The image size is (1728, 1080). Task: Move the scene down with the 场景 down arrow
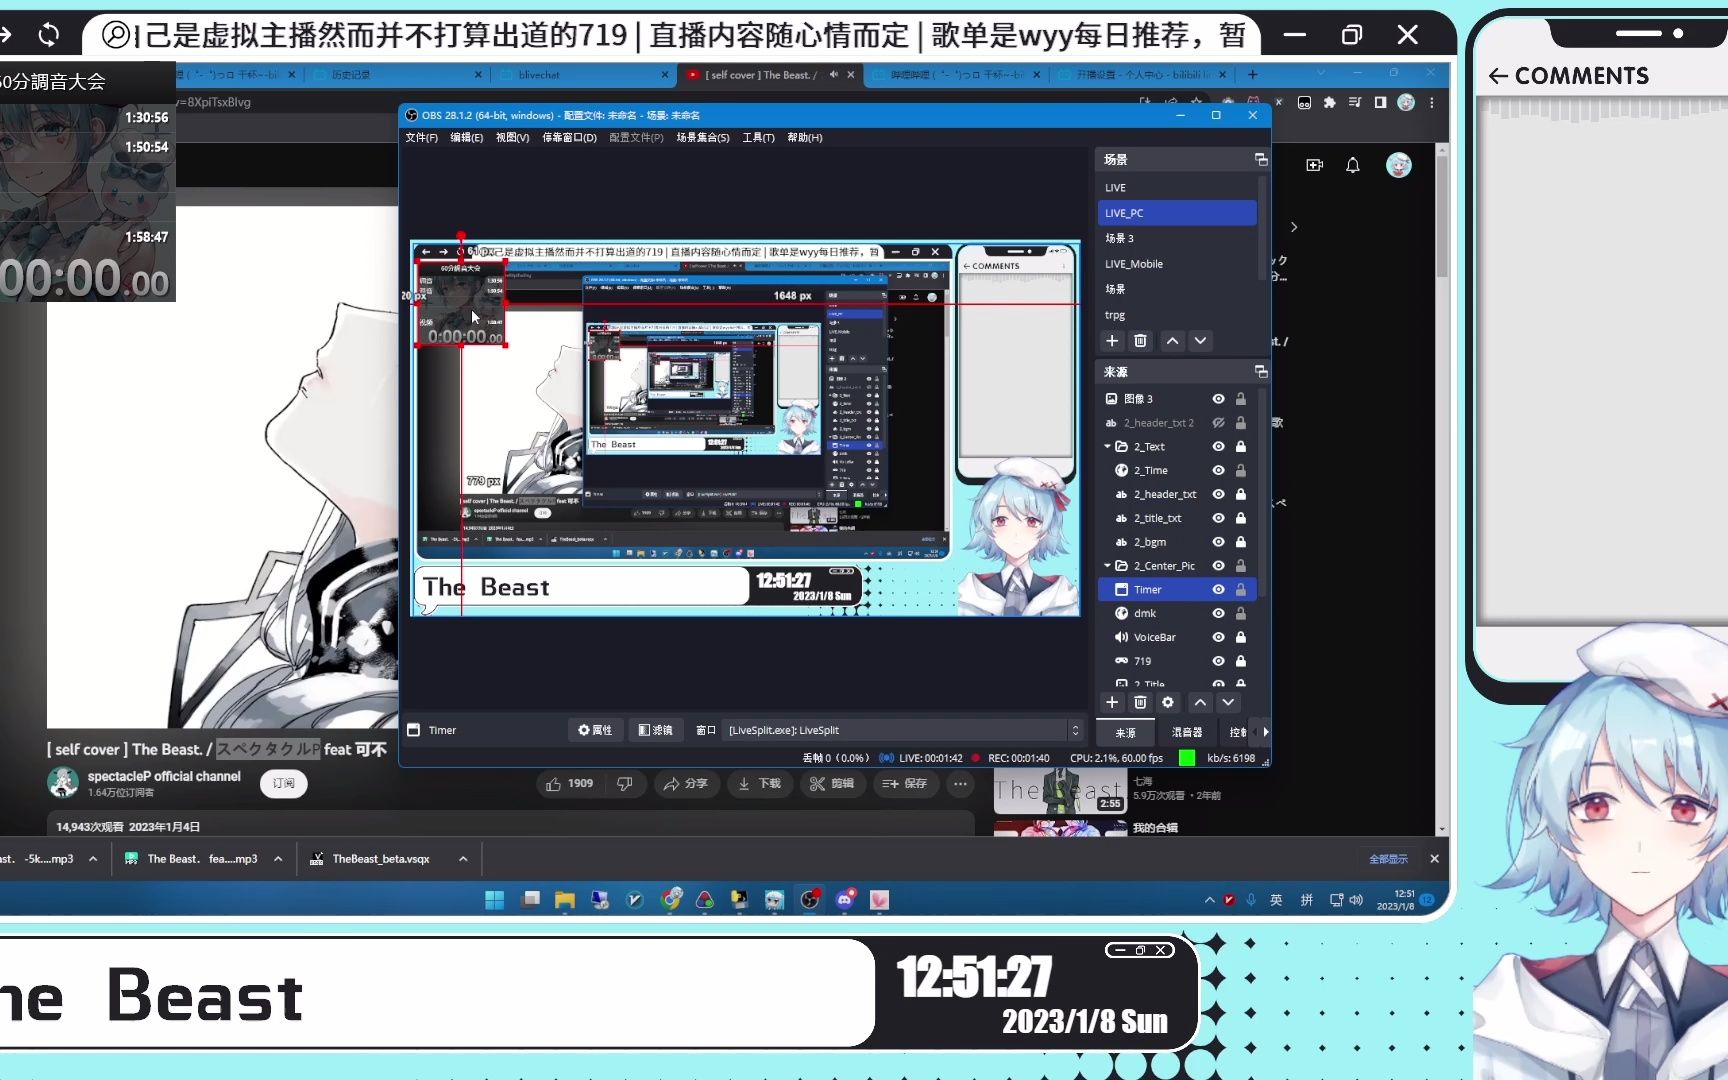click(x=1200, y=341)
